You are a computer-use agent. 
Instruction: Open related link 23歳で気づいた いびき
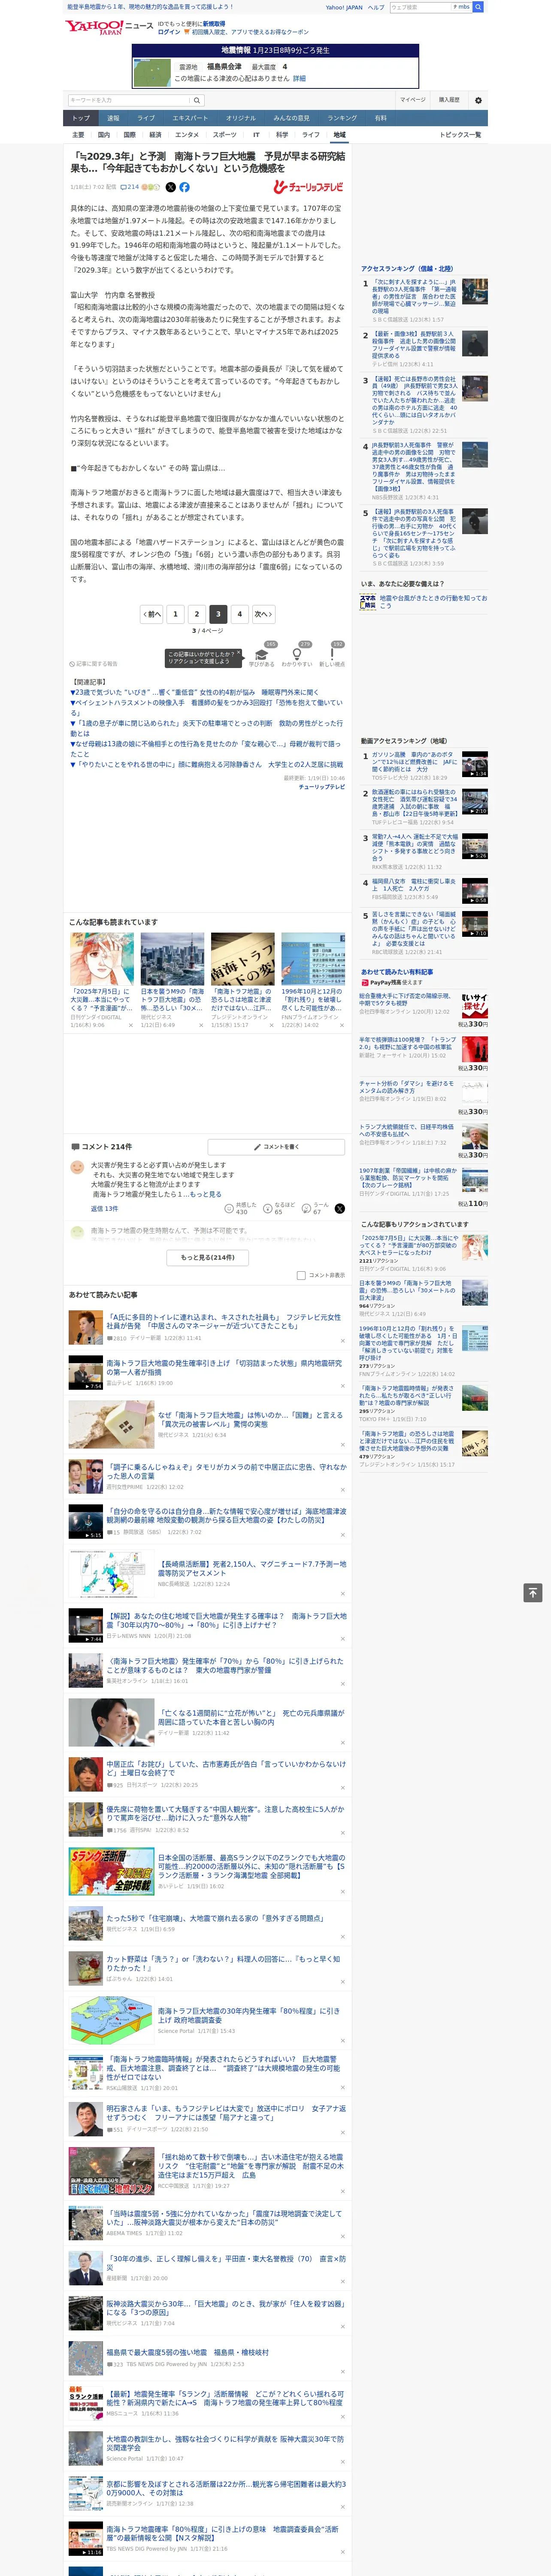click(194, 692)
